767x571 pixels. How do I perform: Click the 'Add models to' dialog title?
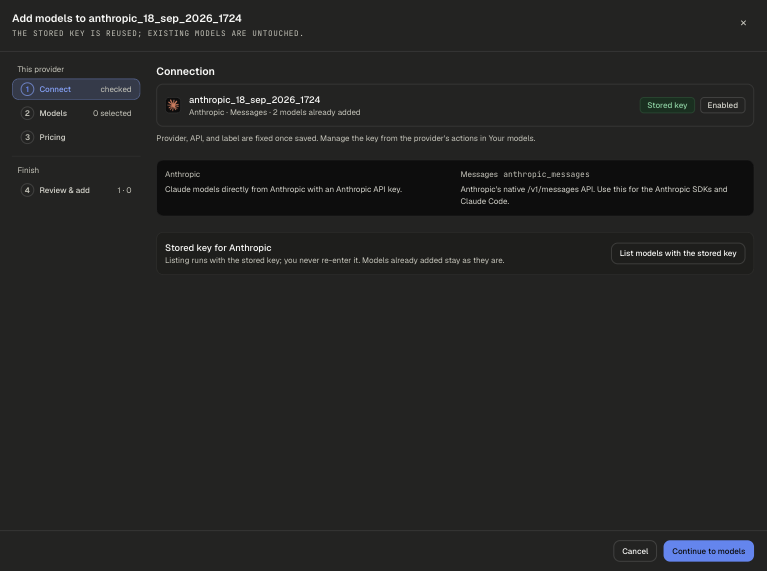pos(127,18)
